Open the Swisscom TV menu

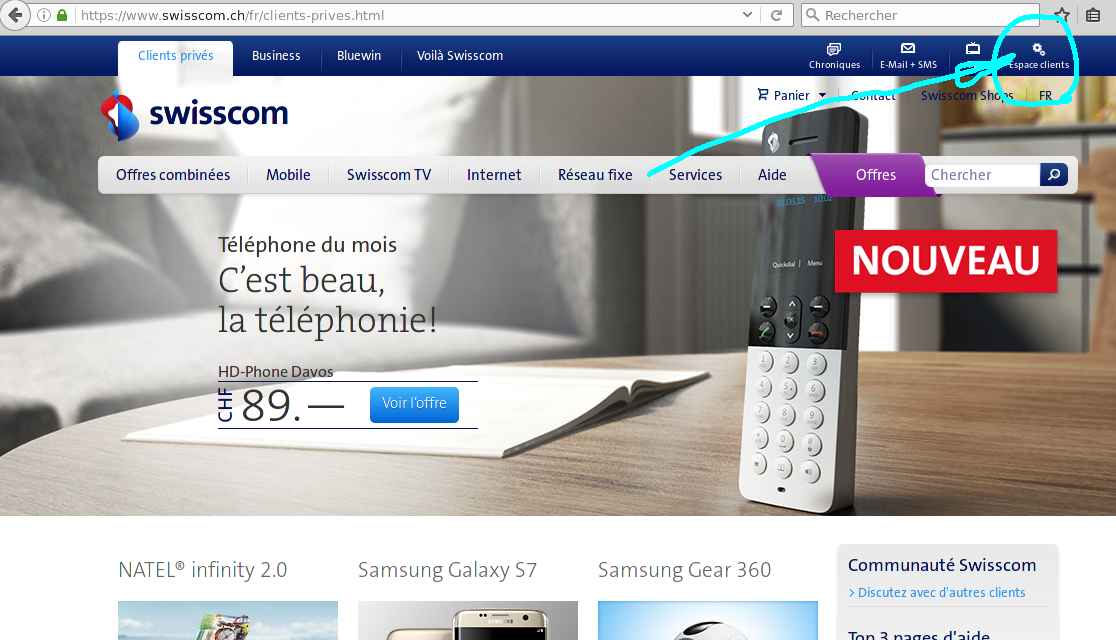click(389, 174)
